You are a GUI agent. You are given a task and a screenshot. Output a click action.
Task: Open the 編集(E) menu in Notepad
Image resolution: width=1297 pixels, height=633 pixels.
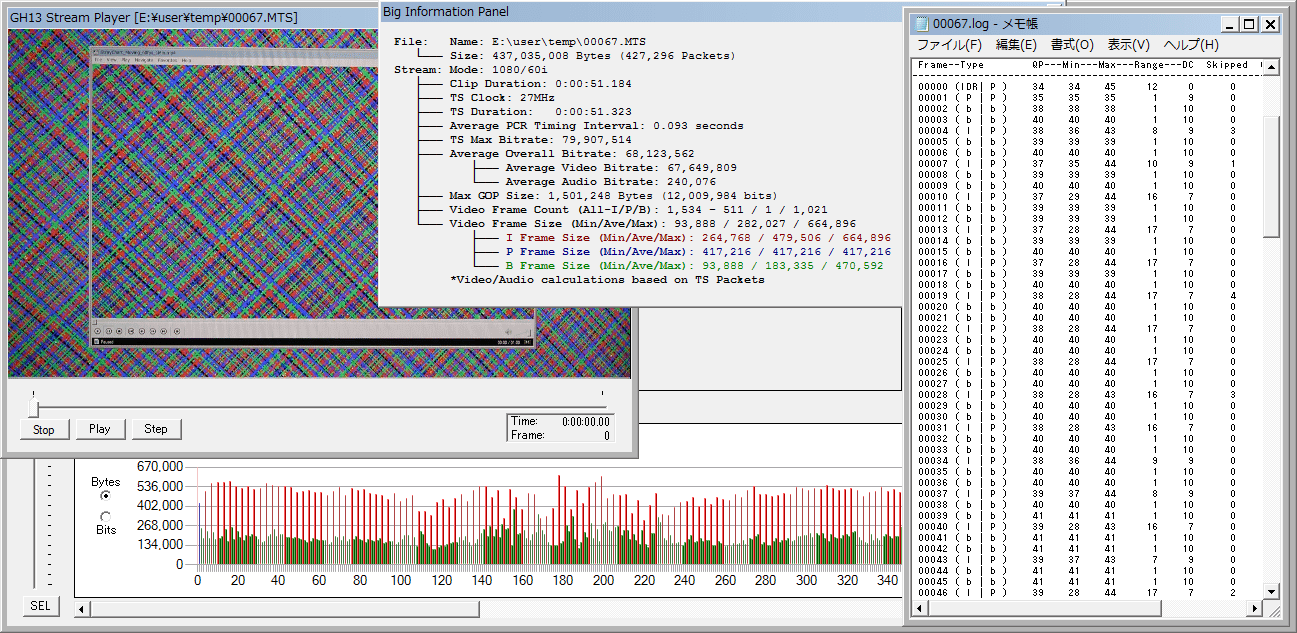coord(1016,45)
